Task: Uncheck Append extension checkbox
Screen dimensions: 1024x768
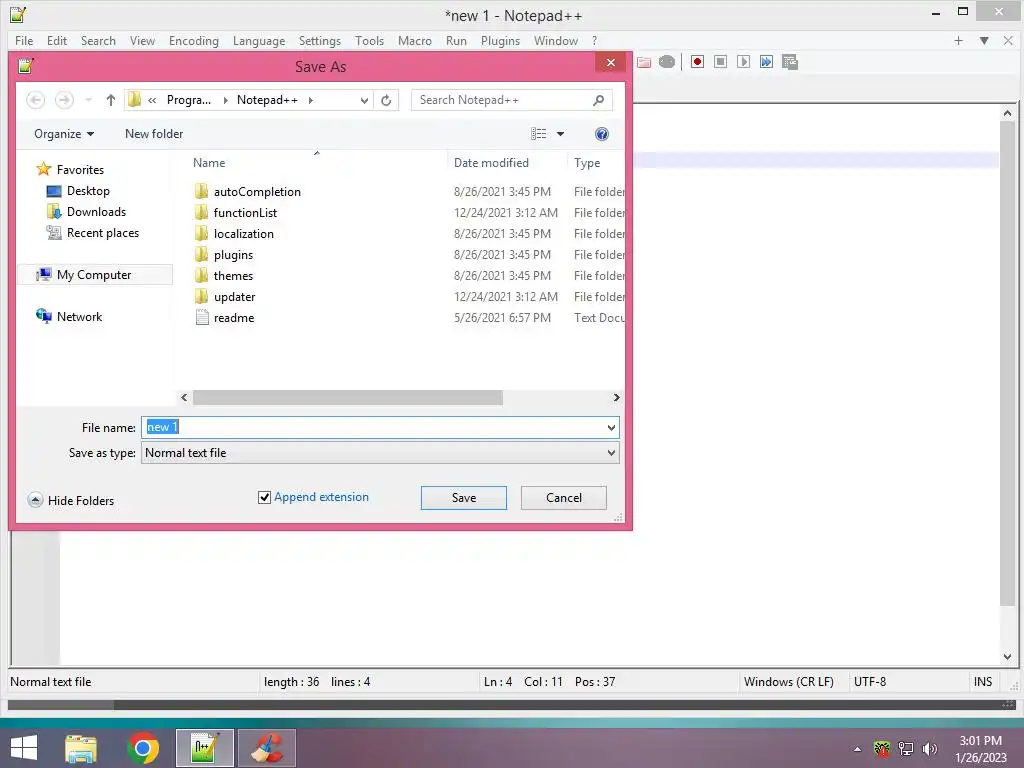Action: click(264, 498)
